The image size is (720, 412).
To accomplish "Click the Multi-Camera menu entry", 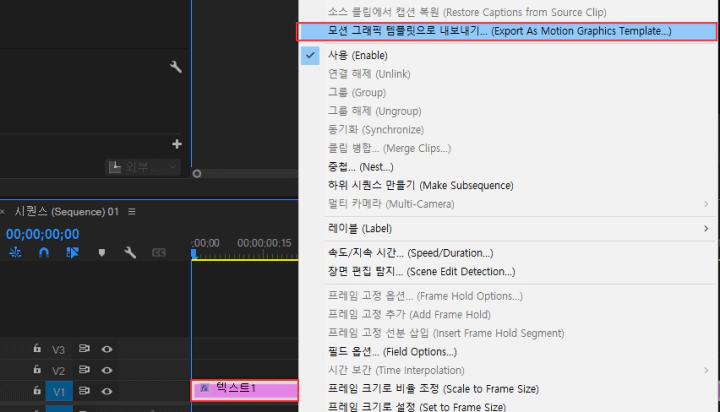I will [x=391, y=204].
